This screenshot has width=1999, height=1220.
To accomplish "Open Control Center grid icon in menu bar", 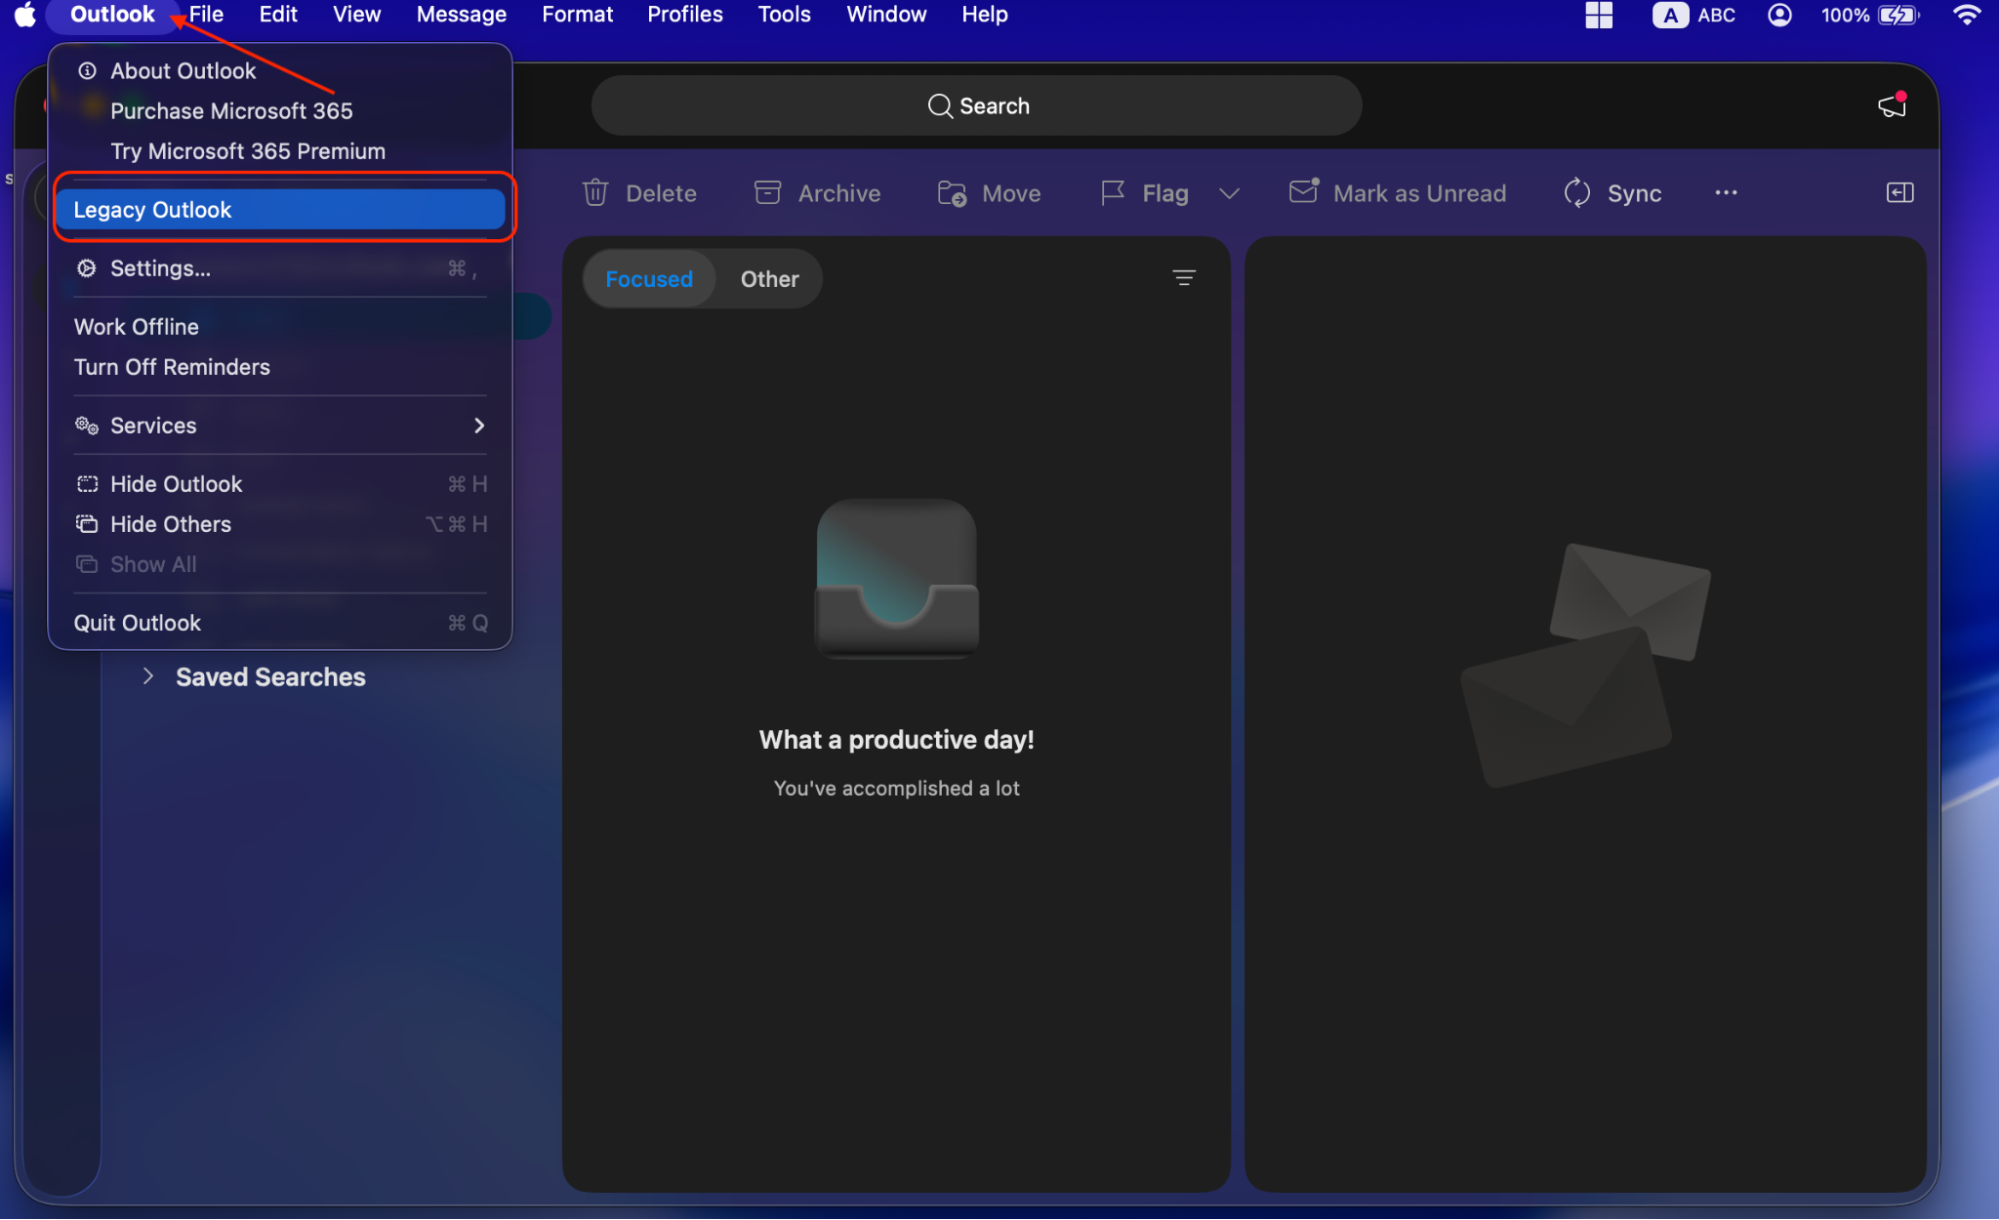I will [x=1598, y=15].
